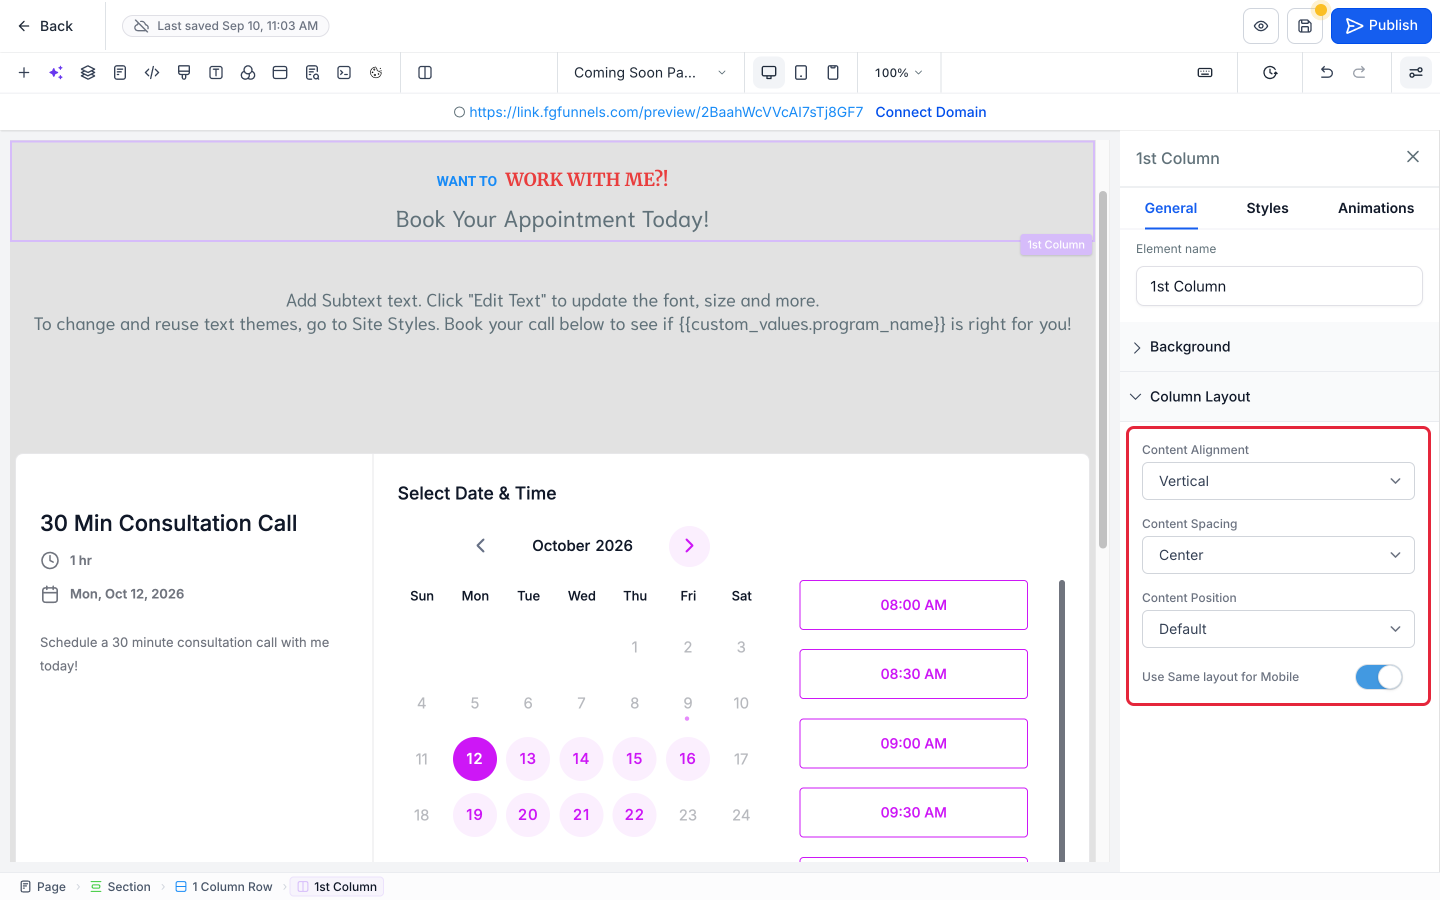
Task: Toggle the split layout view icon
Action: tap(425, 73)
